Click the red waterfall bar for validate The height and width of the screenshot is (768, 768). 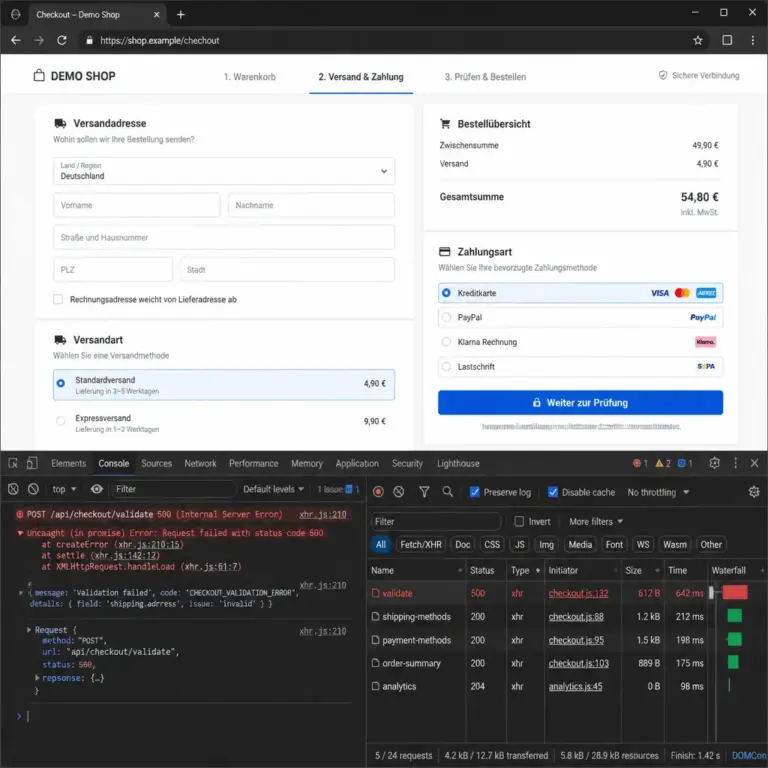point(735,592)
